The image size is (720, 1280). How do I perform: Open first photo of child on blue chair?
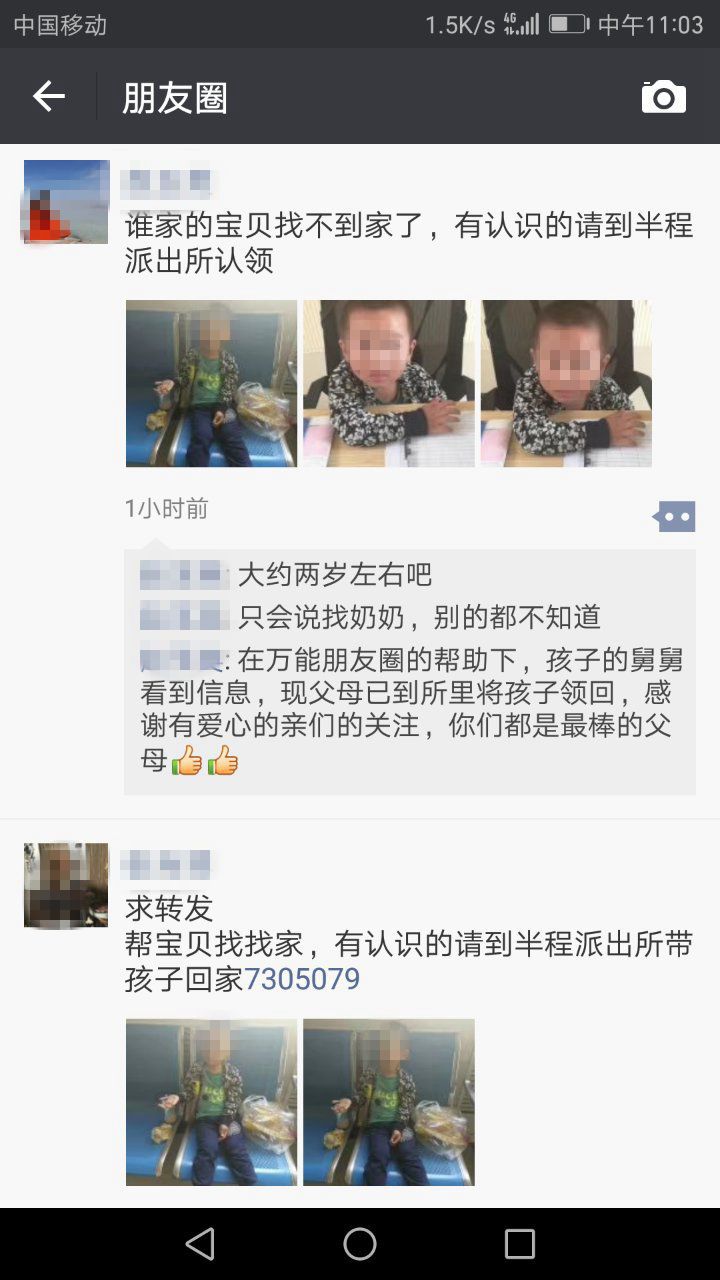point(211,383)
